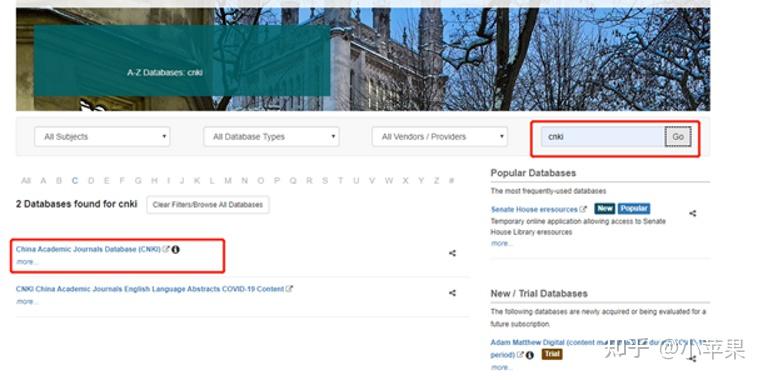Filter databases by letter A
The height and width of the screenshot is (380, 764).
click(x=43, y=181)
